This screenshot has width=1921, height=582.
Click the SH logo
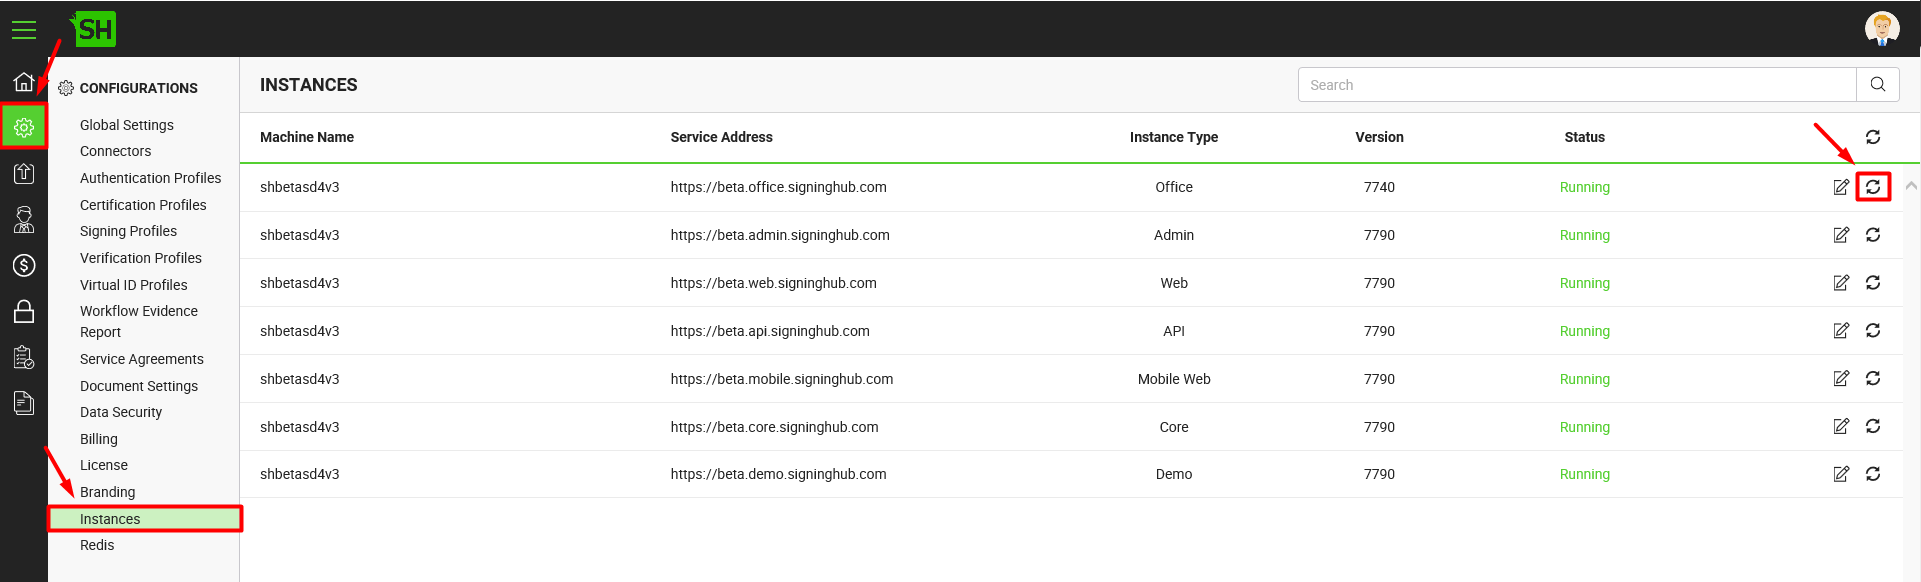point(95,29)
